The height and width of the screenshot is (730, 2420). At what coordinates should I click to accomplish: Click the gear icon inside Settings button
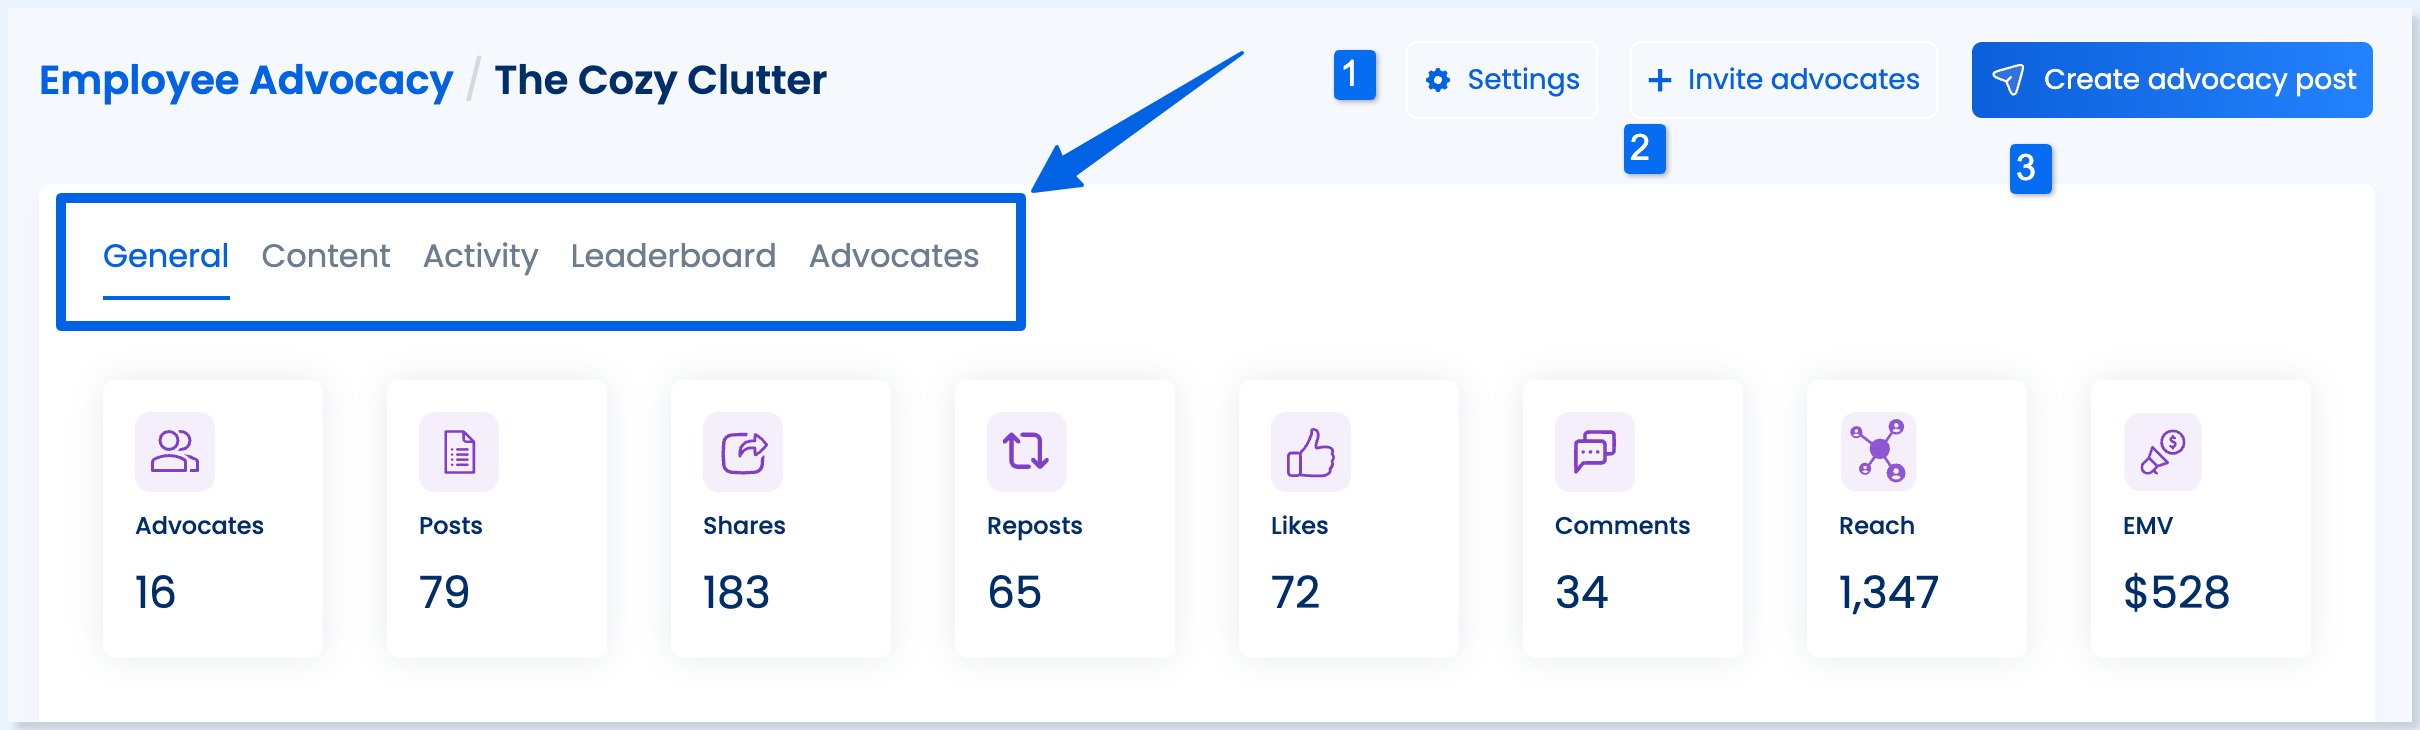pyautogui.click(x=1438, y=79)
